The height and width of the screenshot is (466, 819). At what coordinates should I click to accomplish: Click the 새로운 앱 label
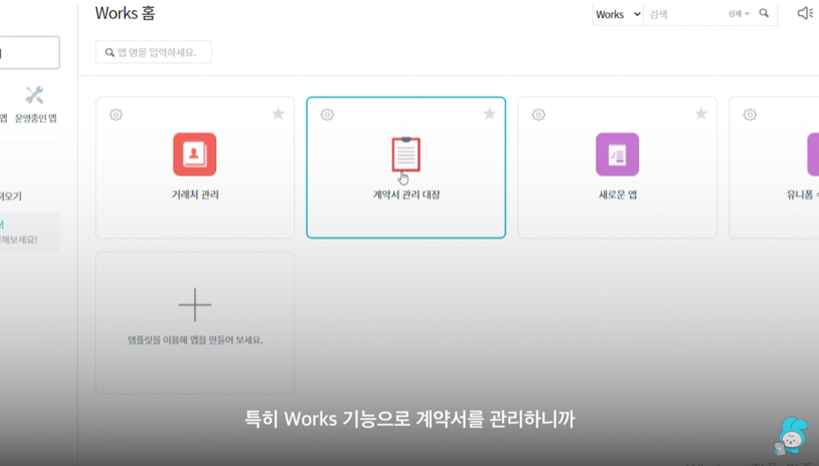pyautogui.click(x=617, y=195)
